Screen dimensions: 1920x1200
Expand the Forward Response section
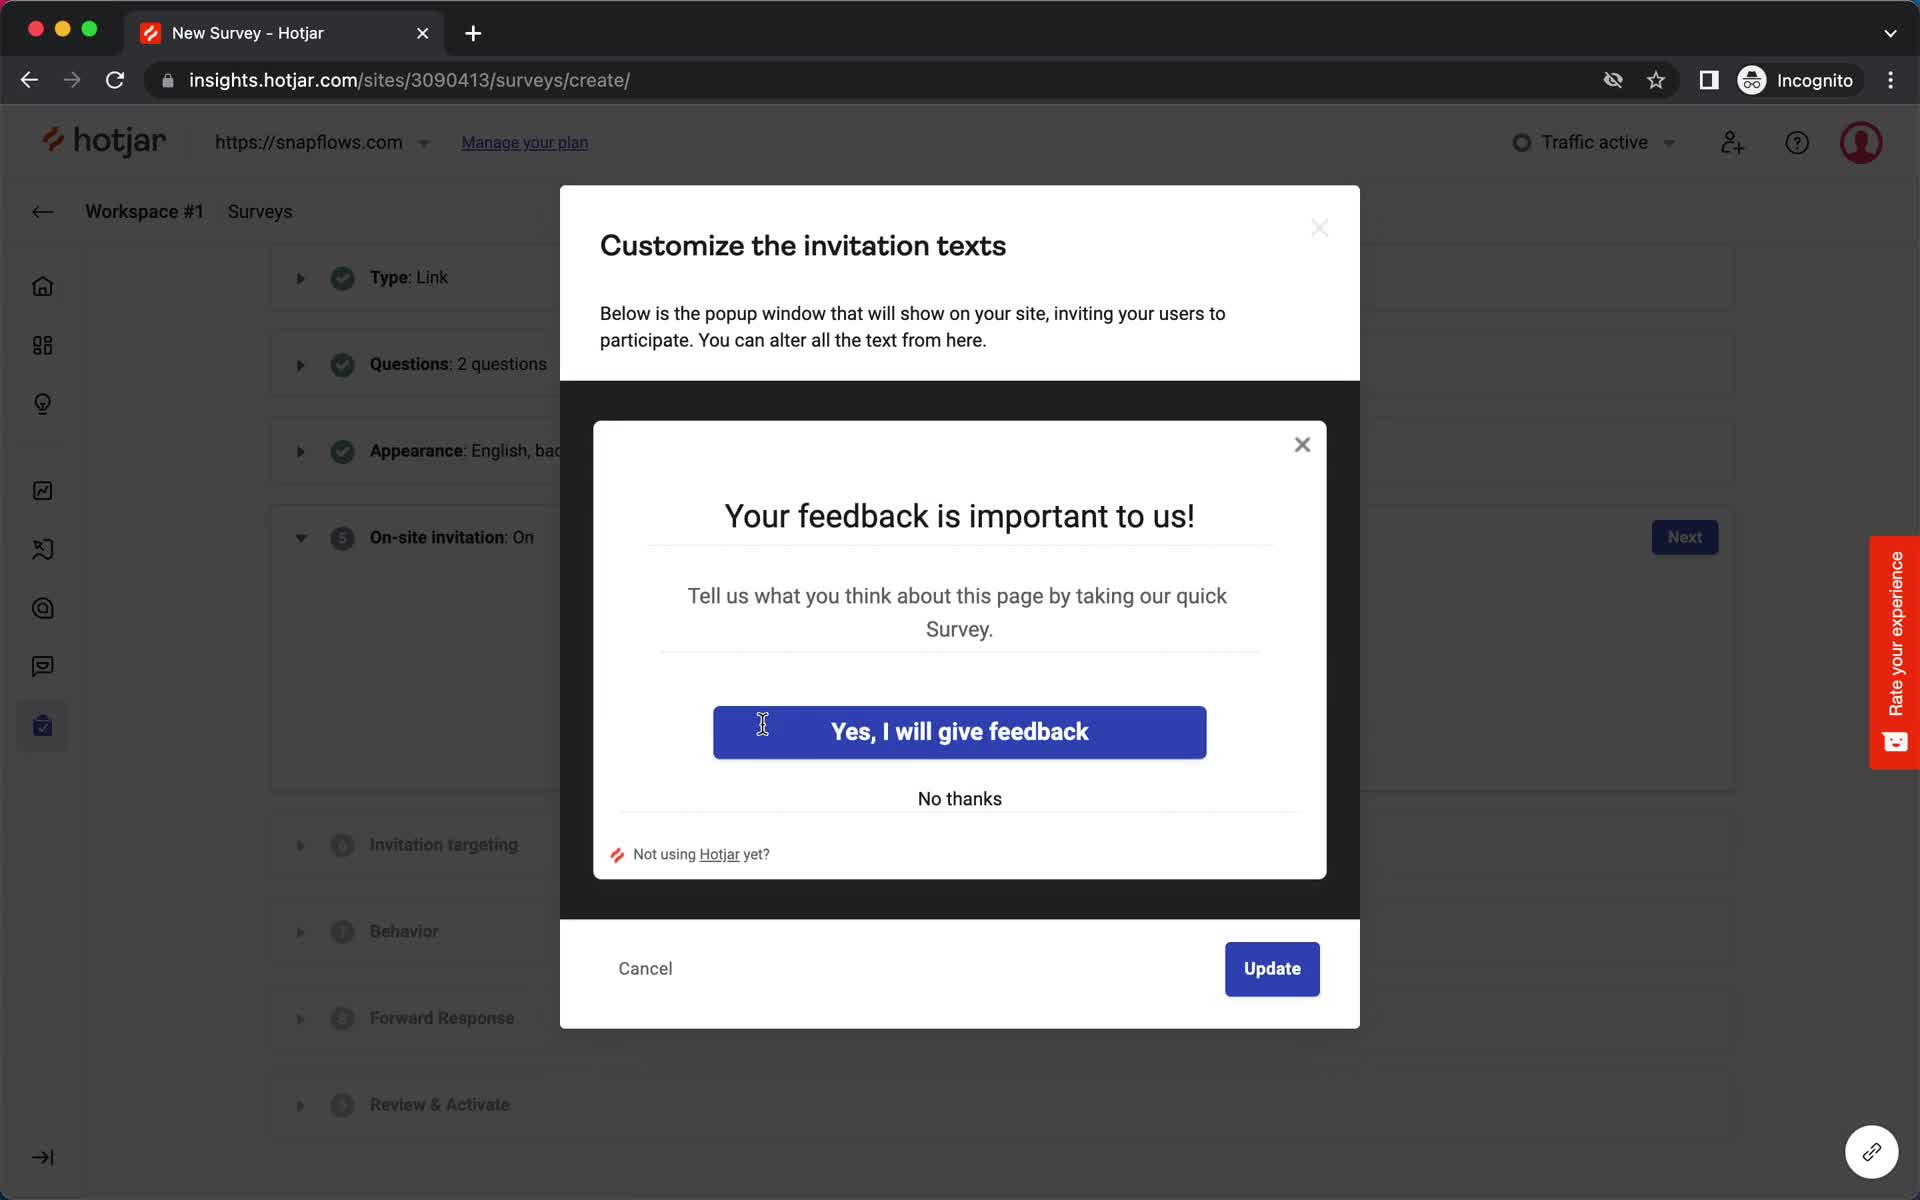click(300, 1019)
